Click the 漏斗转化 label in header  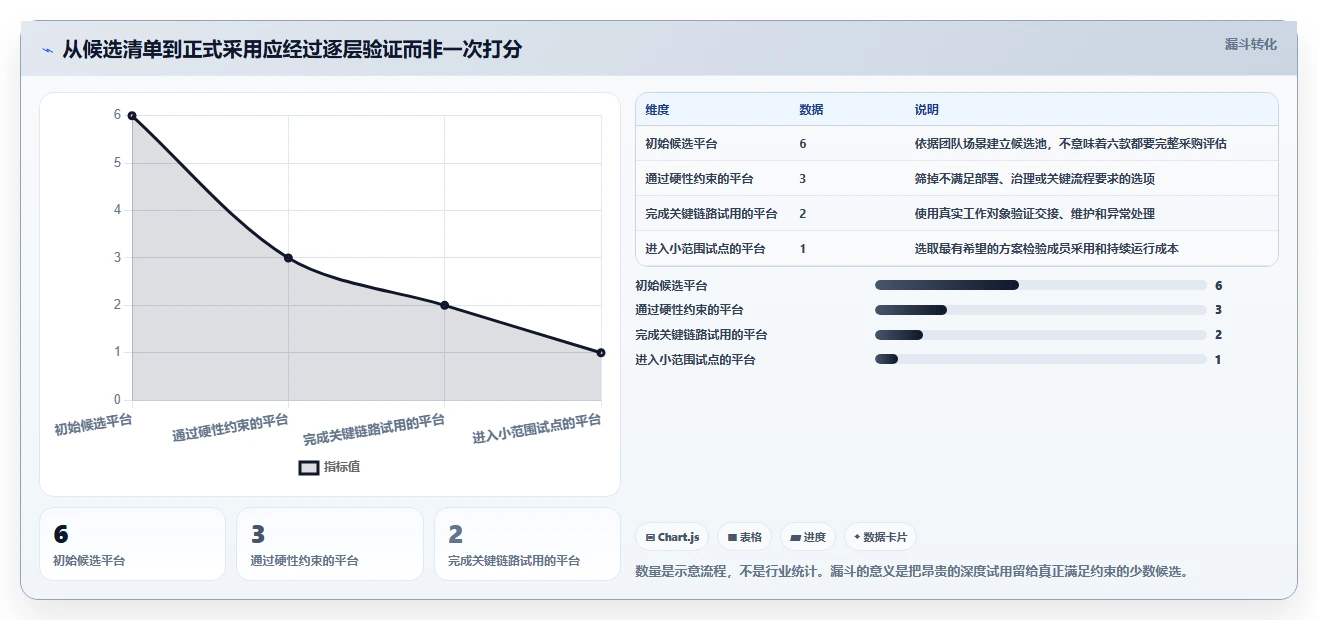point(1250,44)
